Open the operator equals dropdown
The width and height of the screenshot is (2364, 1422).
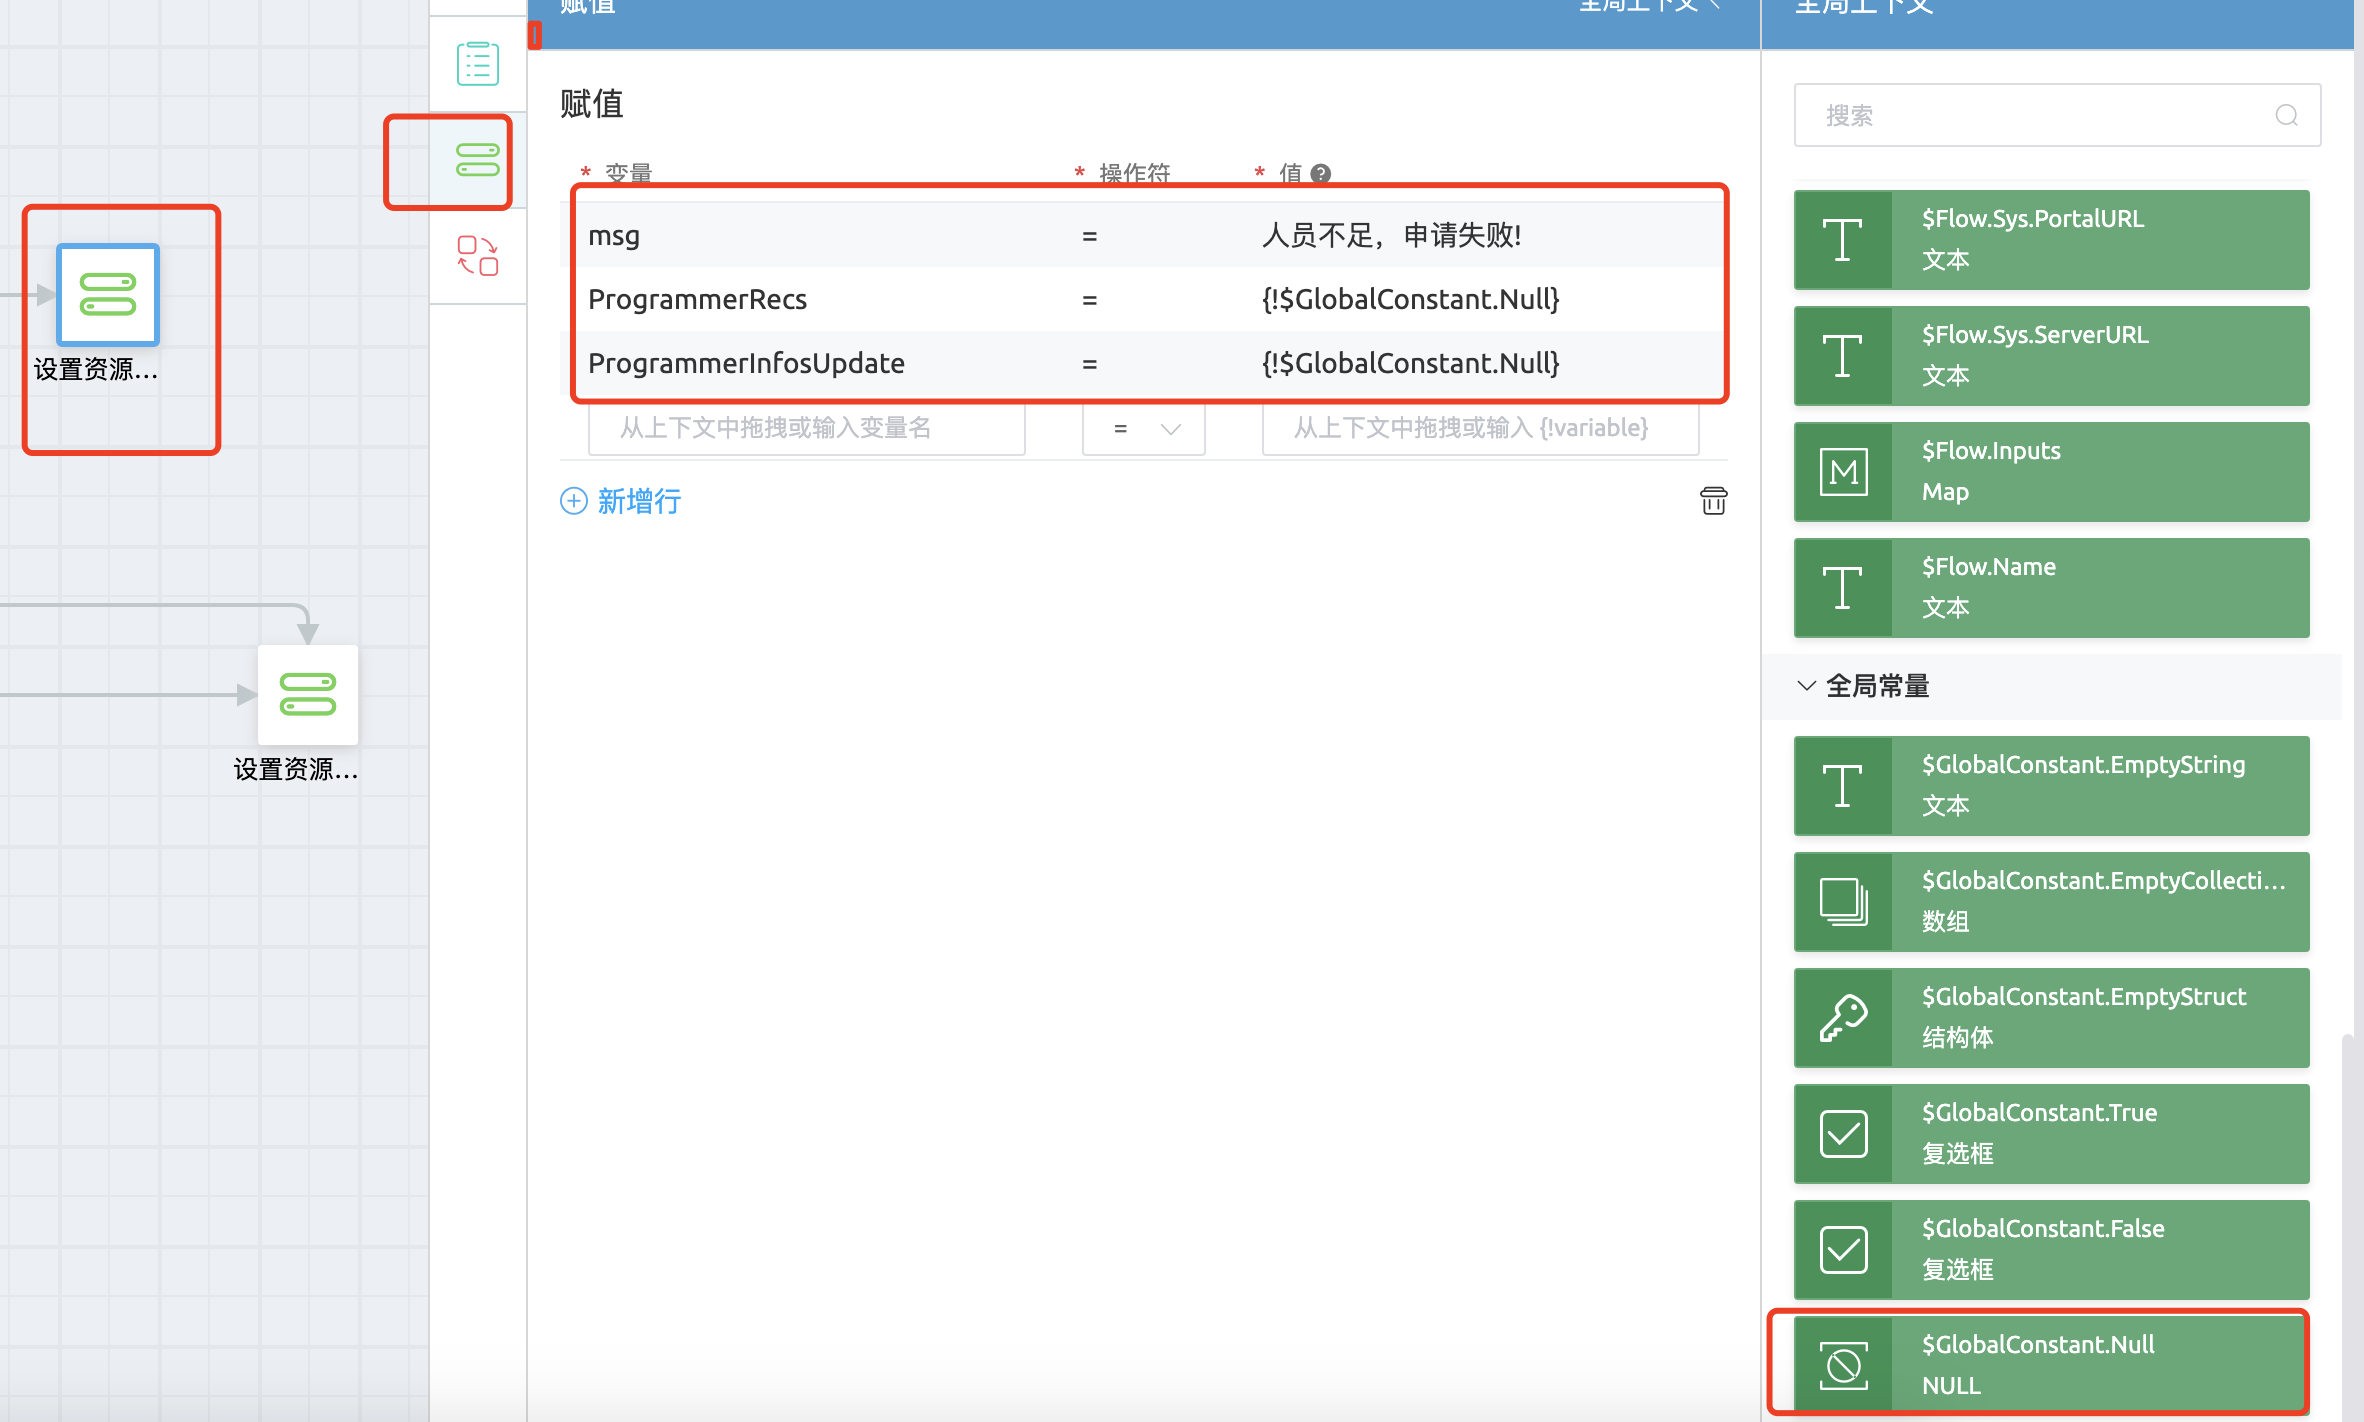[1143, 428]
